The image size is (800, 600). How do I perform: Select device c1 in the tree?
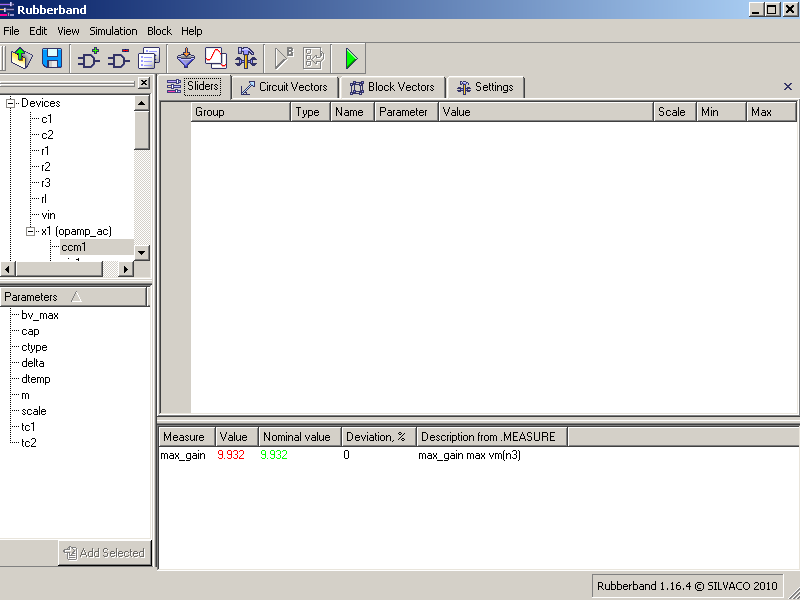coord(46,119)
